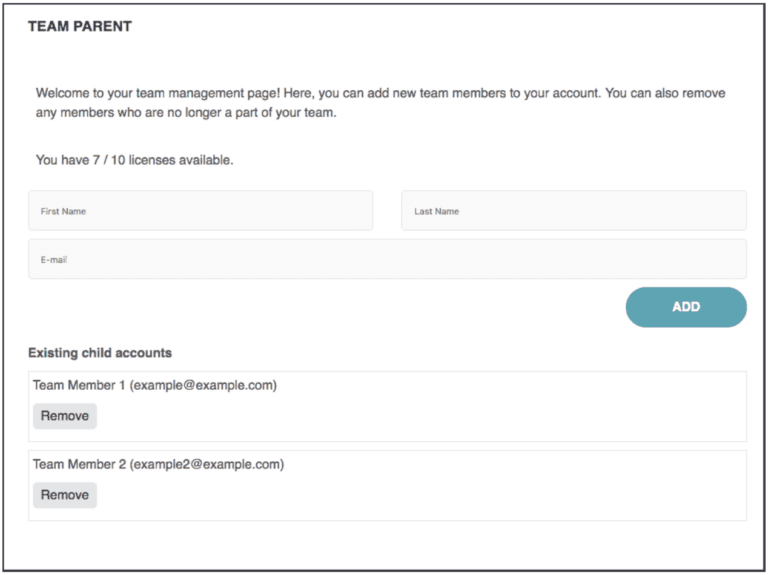This screenshot has width=768, height=575.
Task: Click the '7 / 10 licenses available' text
Action: [169, 160]
